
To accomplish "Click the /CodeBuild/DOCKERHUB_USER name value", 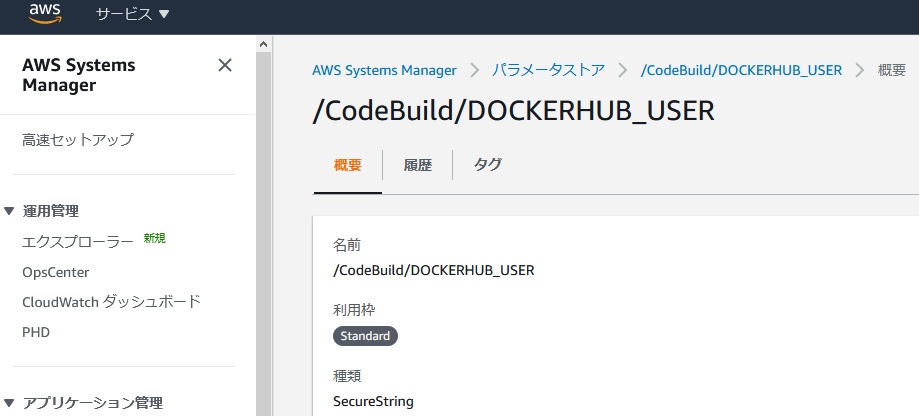I will point(434,271).
